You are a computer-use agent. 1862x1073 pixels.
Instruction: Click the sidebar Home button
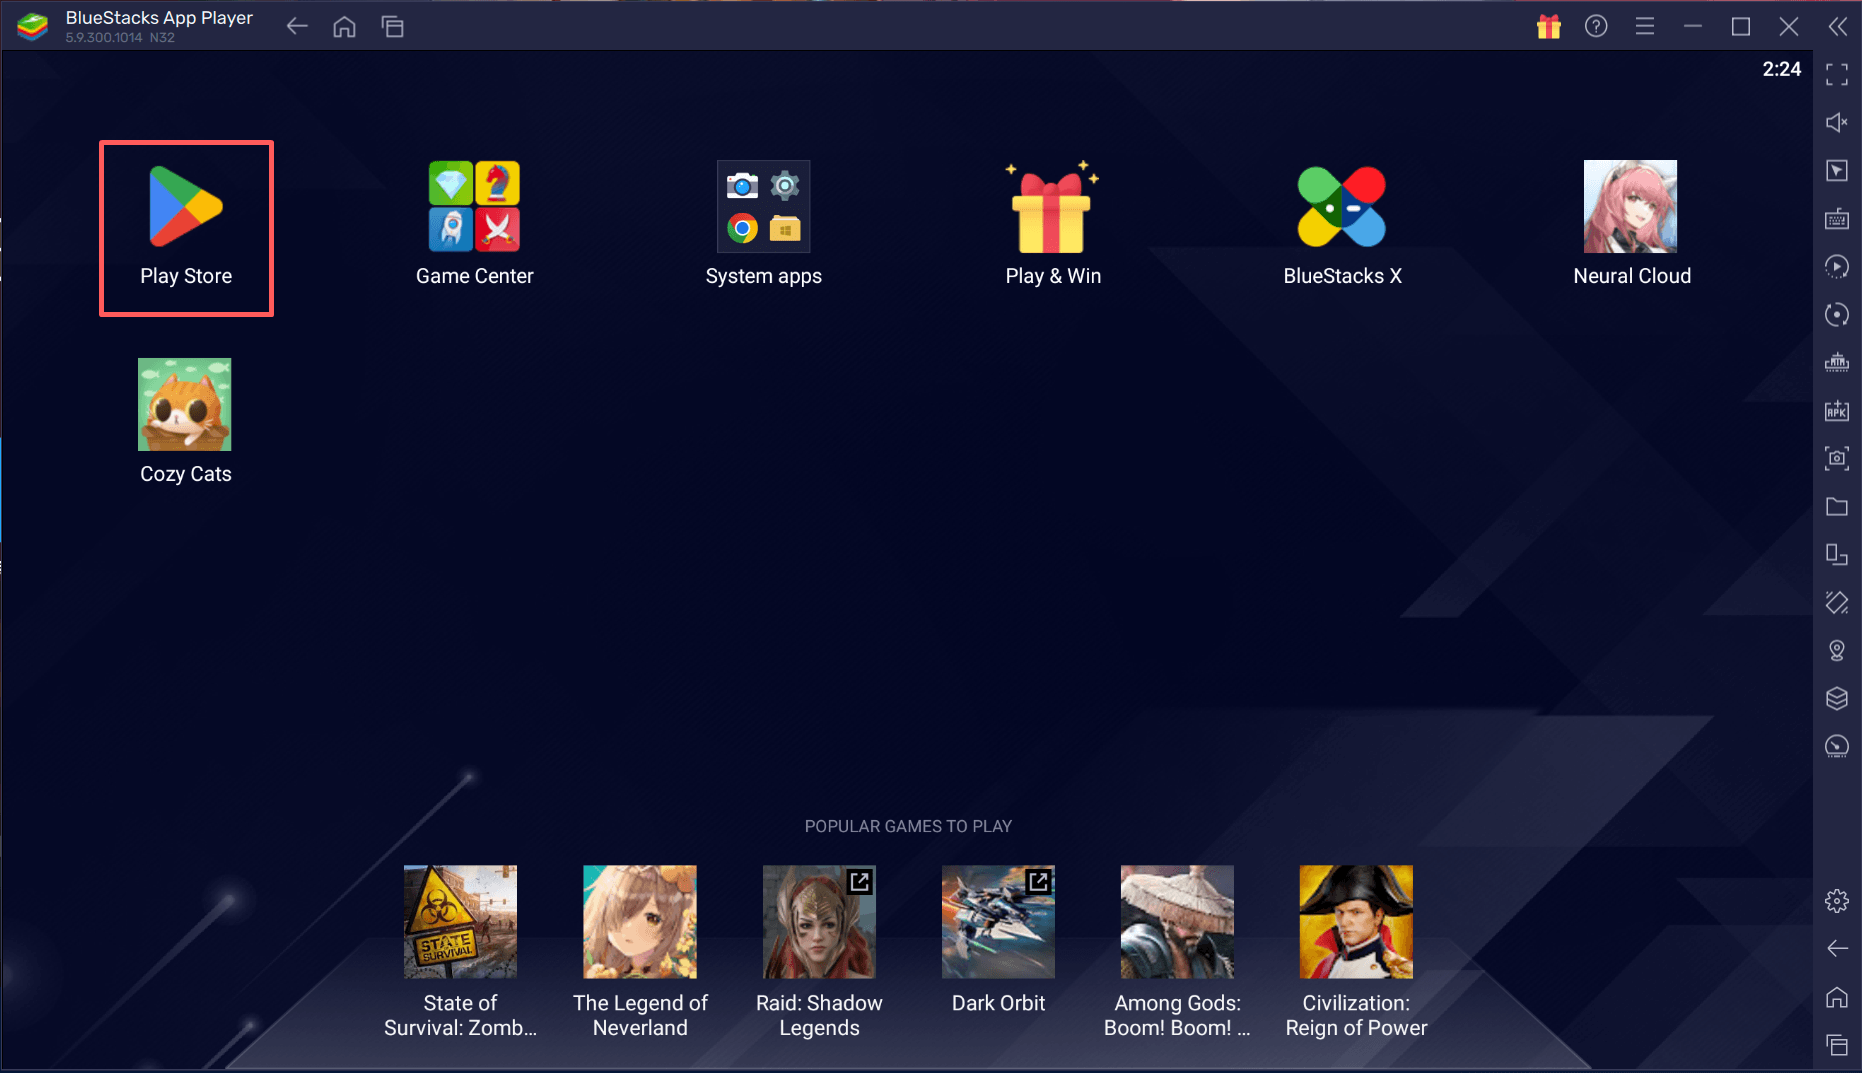[1837, 997]
